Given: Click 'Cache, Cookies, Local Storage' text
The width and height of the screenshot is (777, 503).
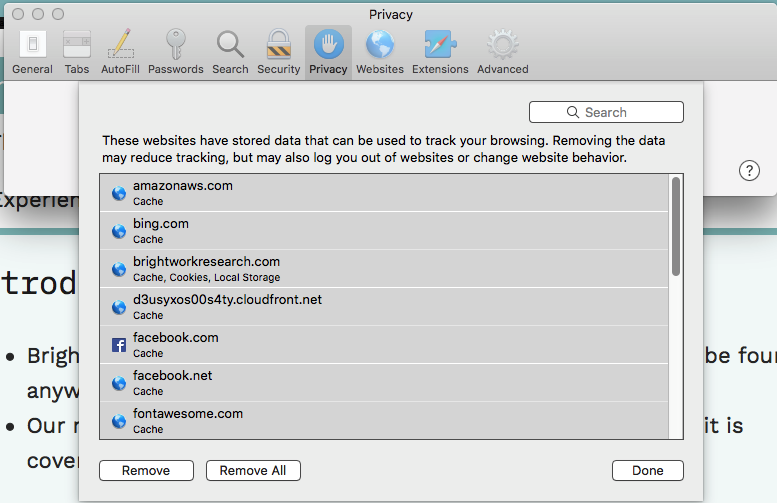Looking at the screenshot, I should tap(207, 278).
